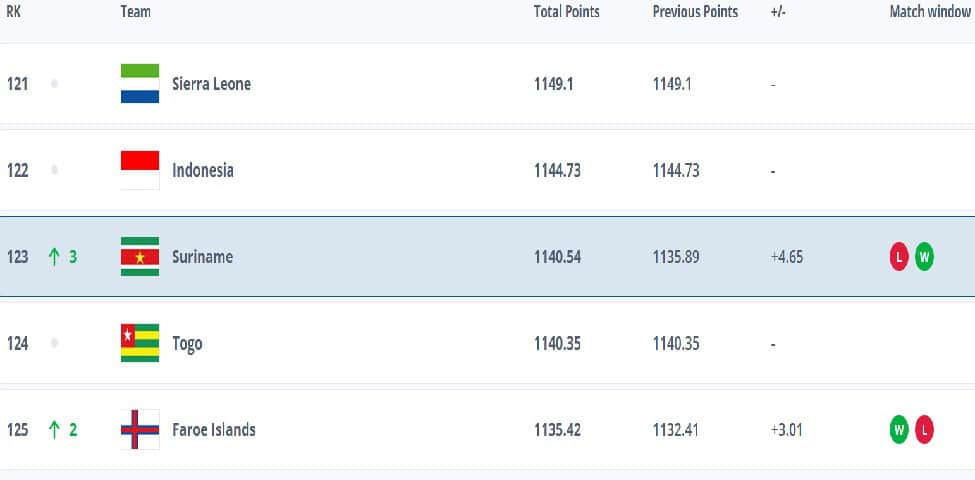Select the highlighted Suriname row's total points

pyautogui.click(x=554, y=257)
